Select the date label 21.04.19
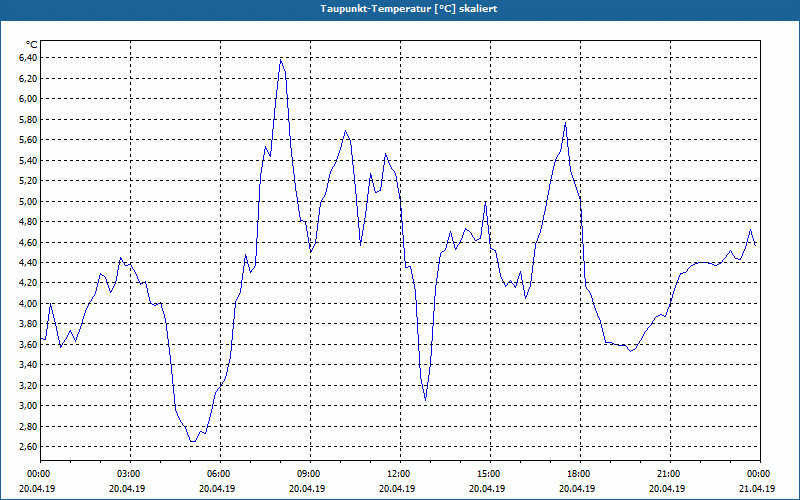 tap(758, 488)
